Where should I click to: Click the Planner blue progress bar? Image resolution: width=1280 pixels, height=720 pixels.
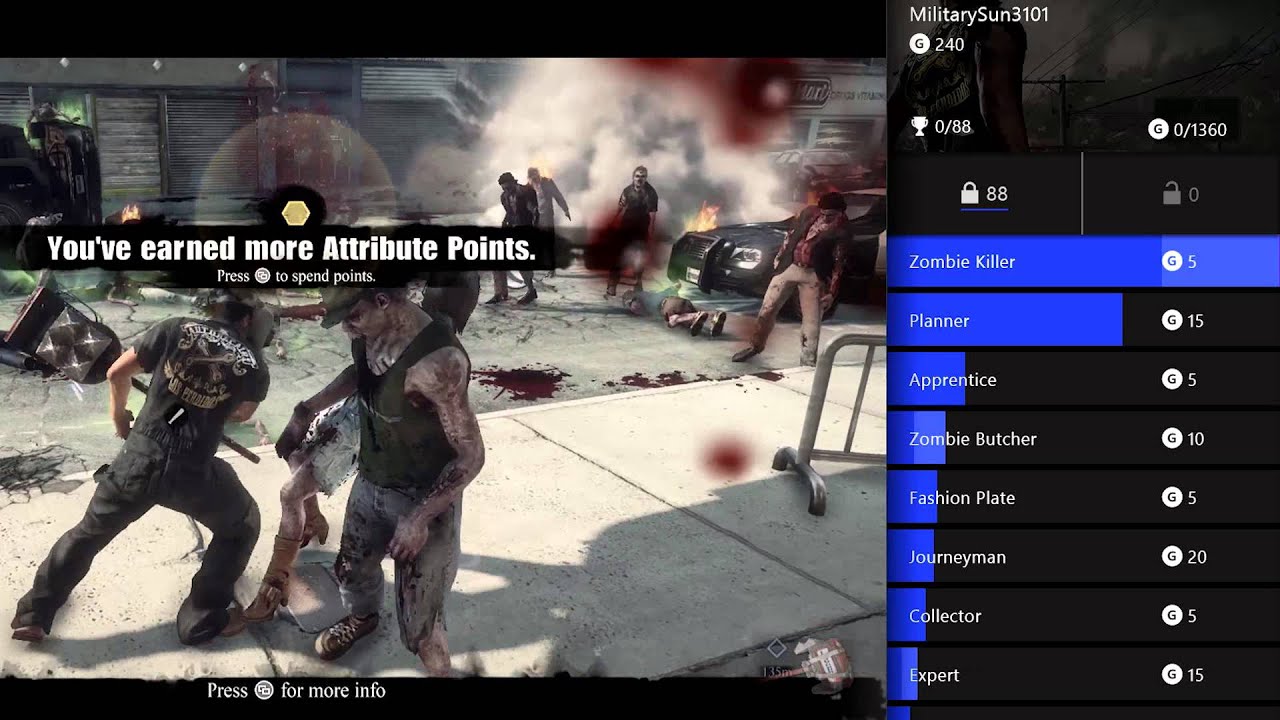(1005, 321)
